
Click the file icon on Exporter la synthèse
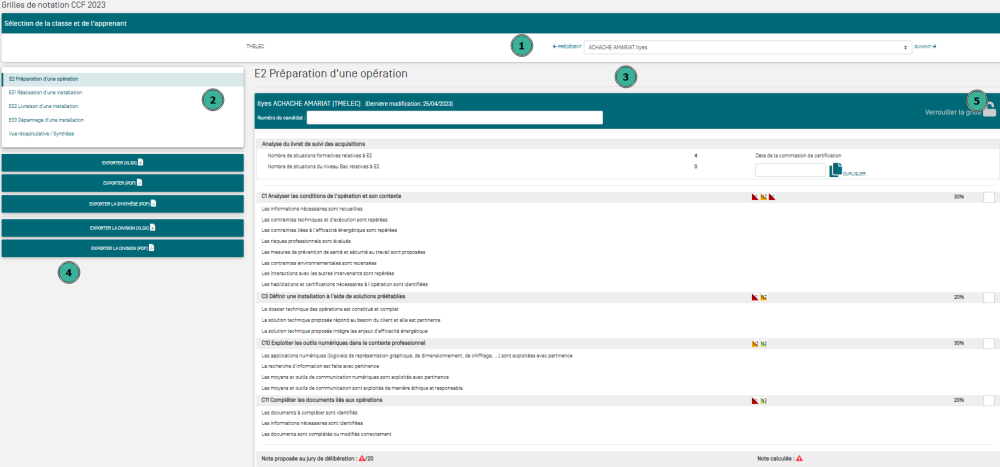coord(153,204)
